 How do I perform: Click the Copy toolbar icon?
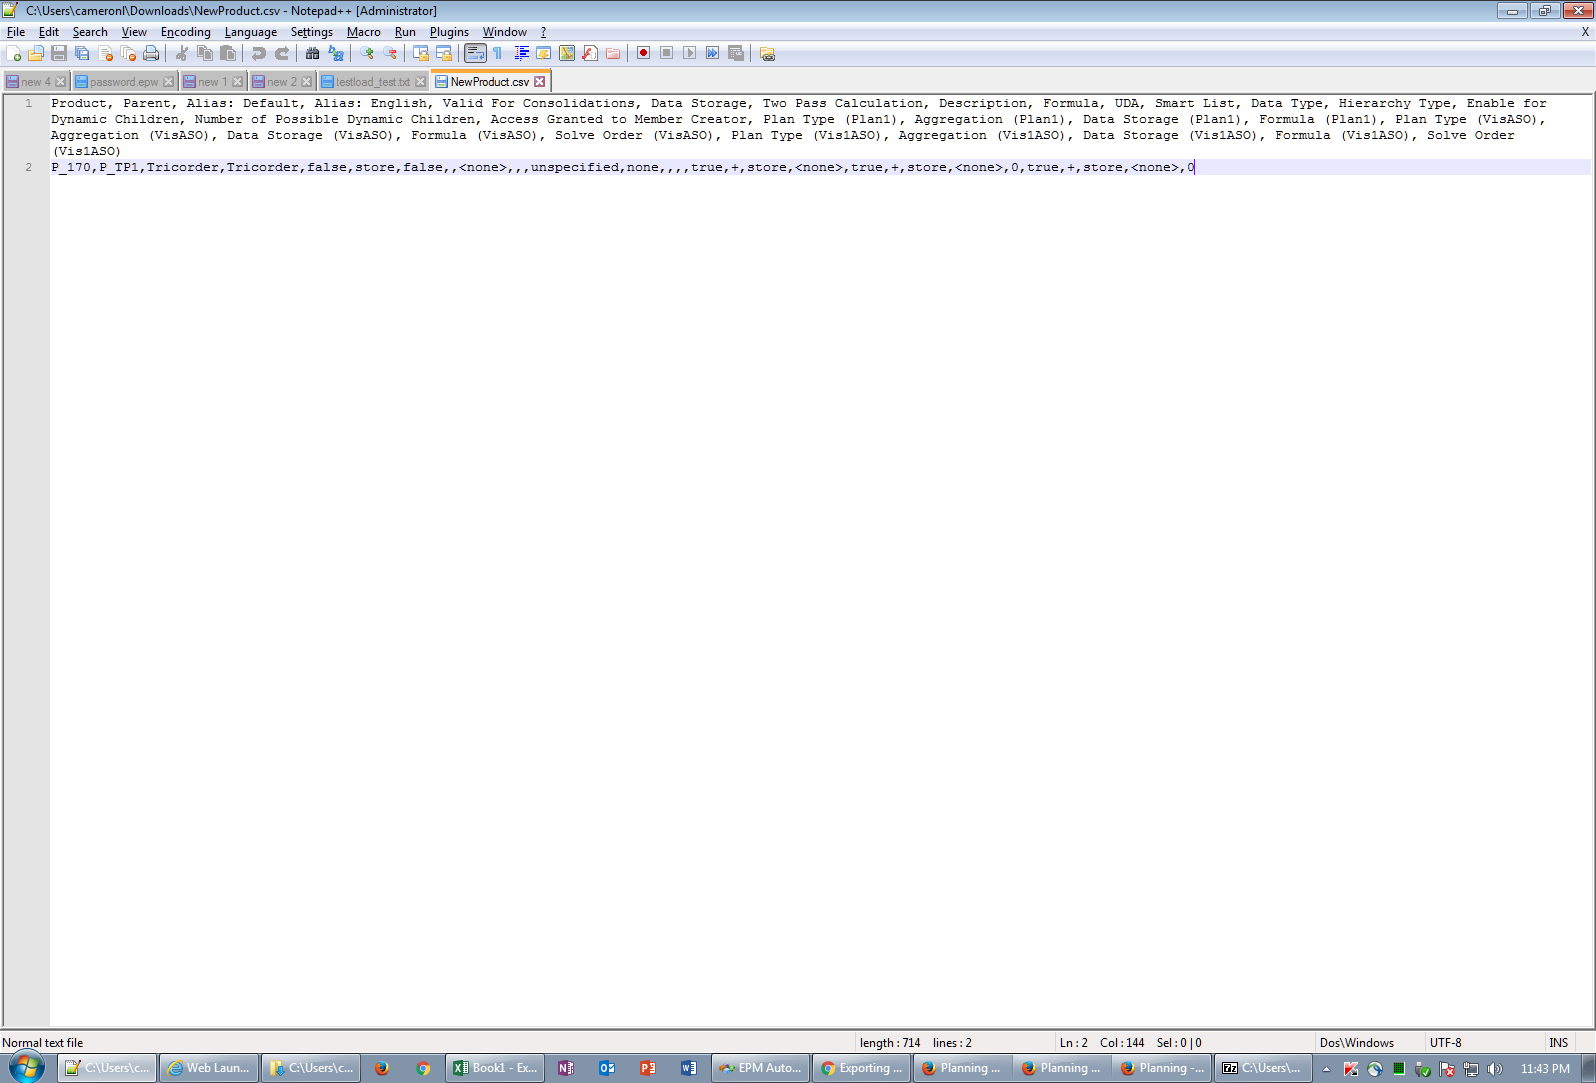[205, 53]
